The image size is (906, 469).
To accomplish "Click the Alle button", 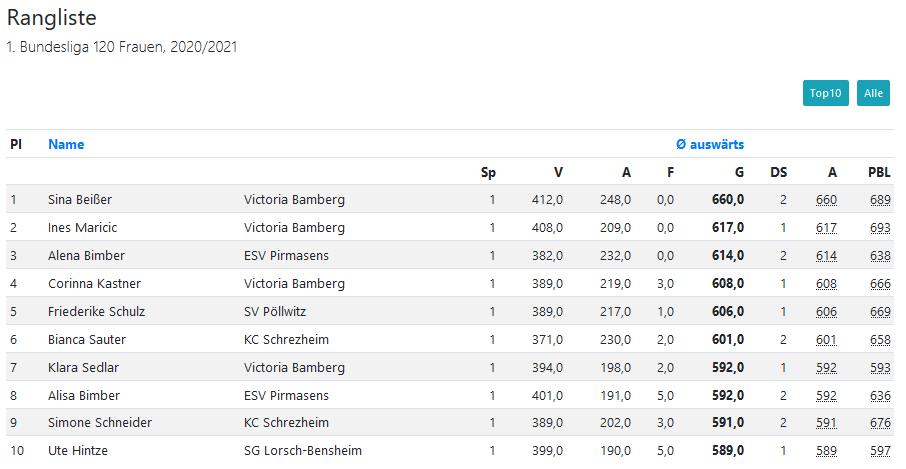I will [x=873, y=93].
